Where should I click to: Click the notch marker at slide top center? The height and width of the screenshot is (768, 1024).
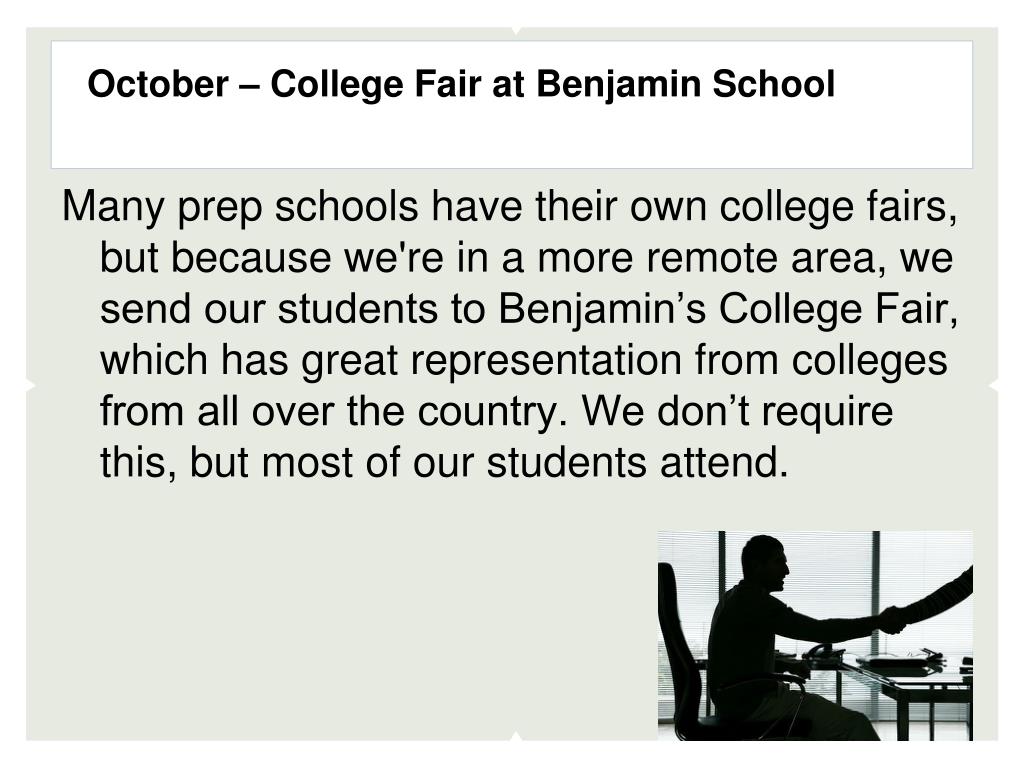tap(516, 31)
